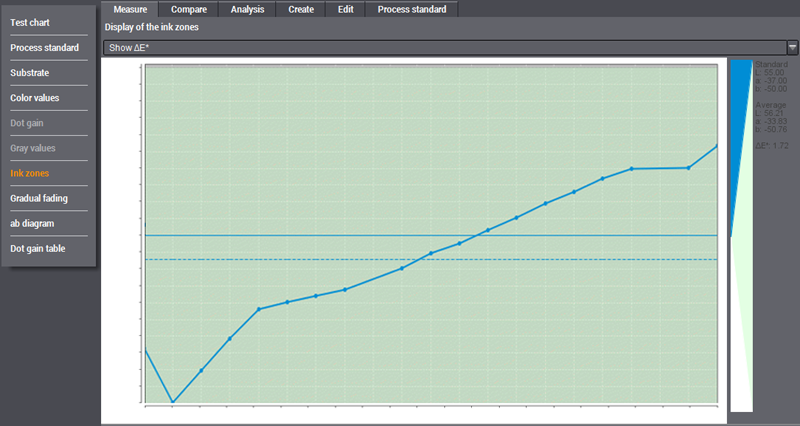Open the Analysis tab
This screenshot has width=800, height=426.
click(x=247, y=9)
